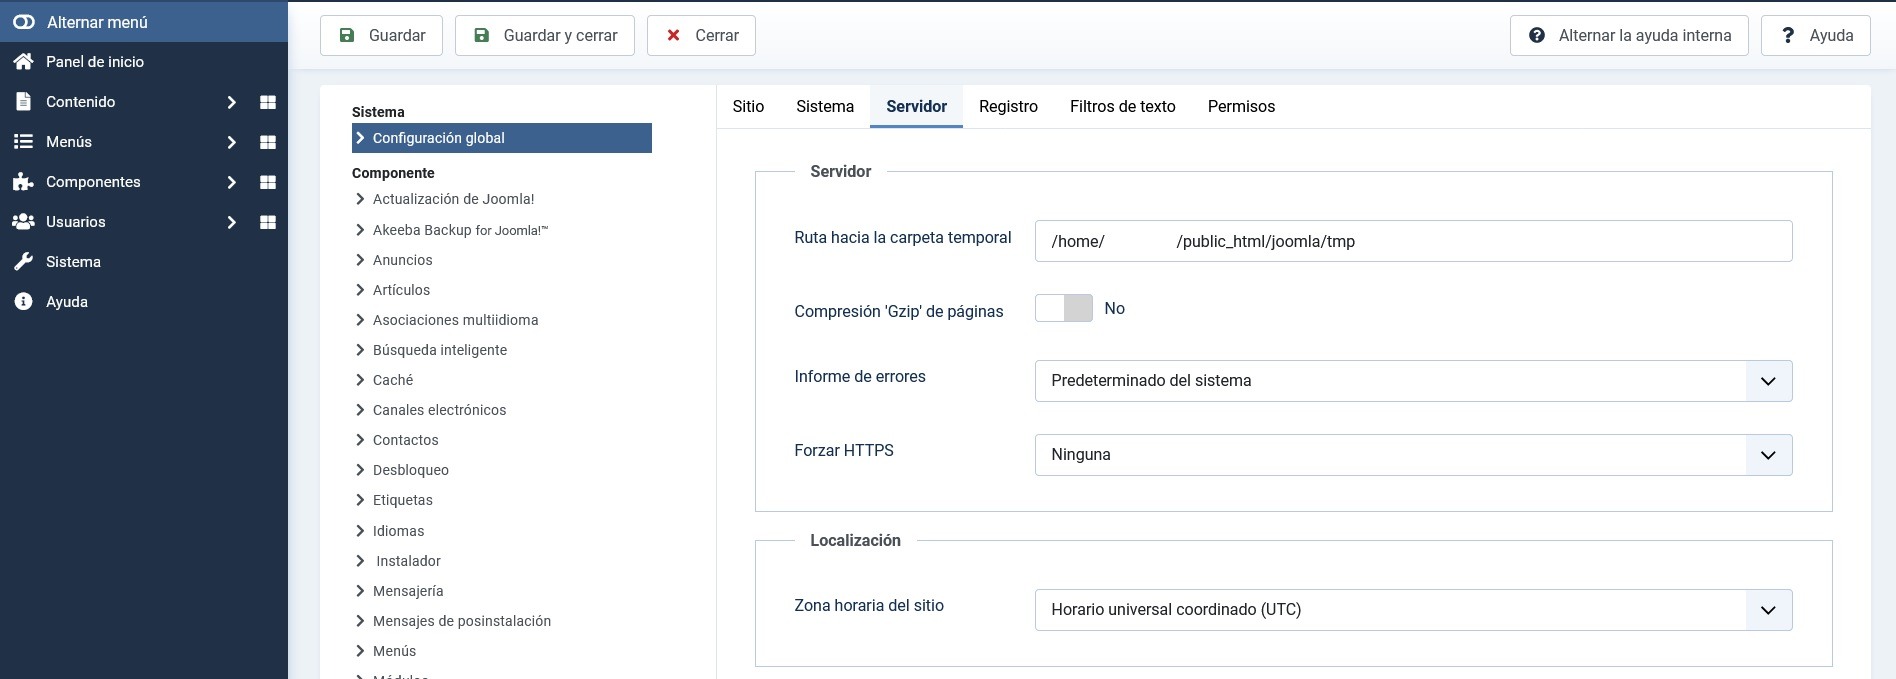Toggle Compresión Gzip de páginas switch
The image size is (1896, 679).
(x=1063, y=308)
